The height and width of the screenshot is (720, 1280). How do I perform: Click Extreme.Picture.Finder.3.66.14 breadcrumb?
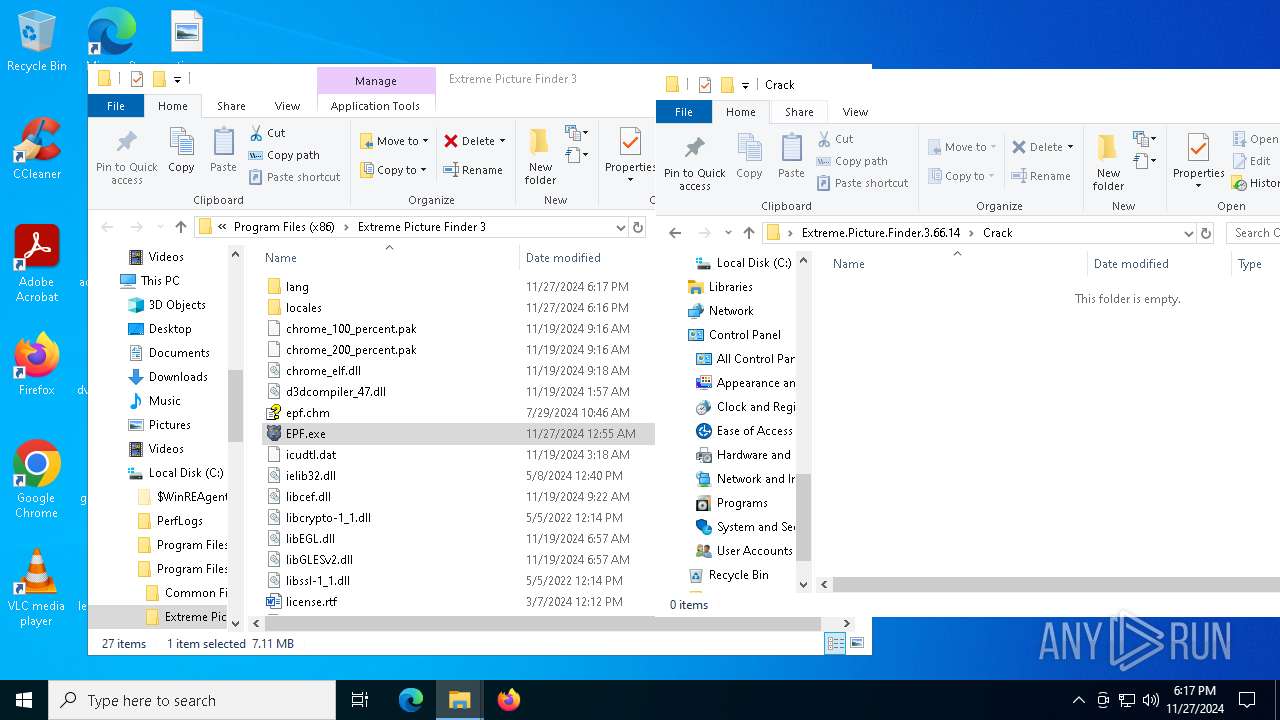881,233
